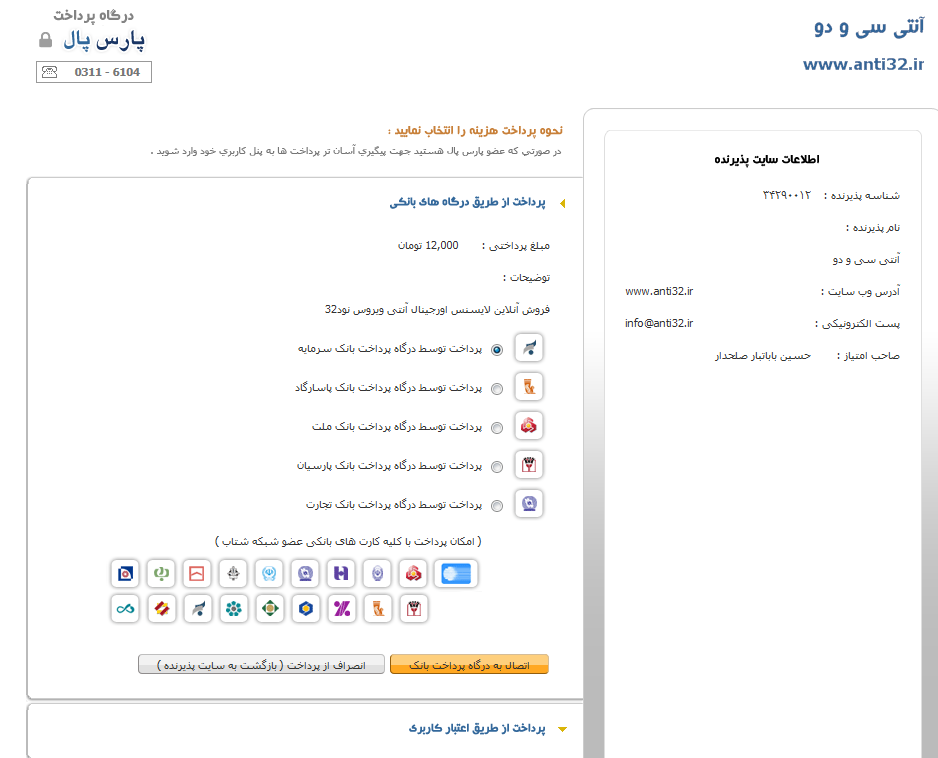
Task: Click the blue hexagon Sanat Madan icon
Action: [x=306, y=609]
